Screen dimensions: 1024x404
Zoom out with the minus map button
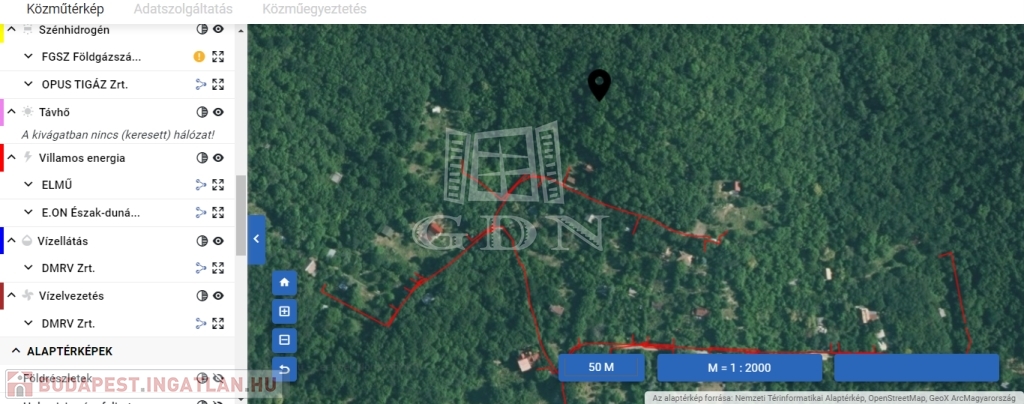click(x=284, y=340)
